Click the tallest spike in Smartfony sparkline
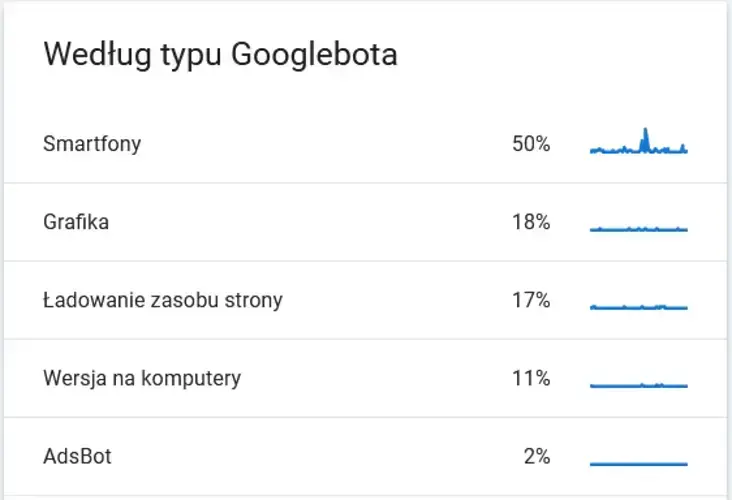Screen dimensions: 732x500 click(x=645, y=137)
